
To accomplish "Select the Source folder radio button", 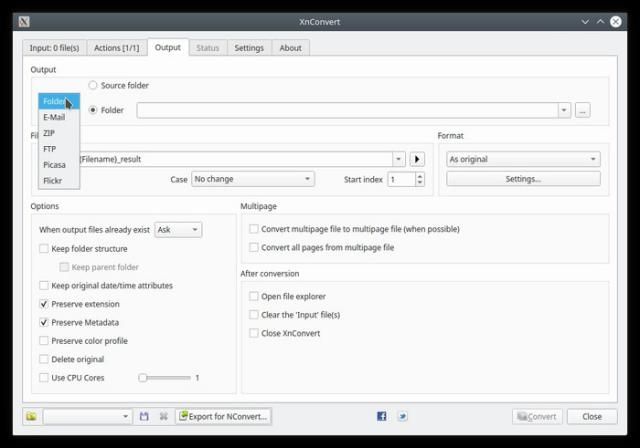I will pyautogui.click(x=94, y=86).
